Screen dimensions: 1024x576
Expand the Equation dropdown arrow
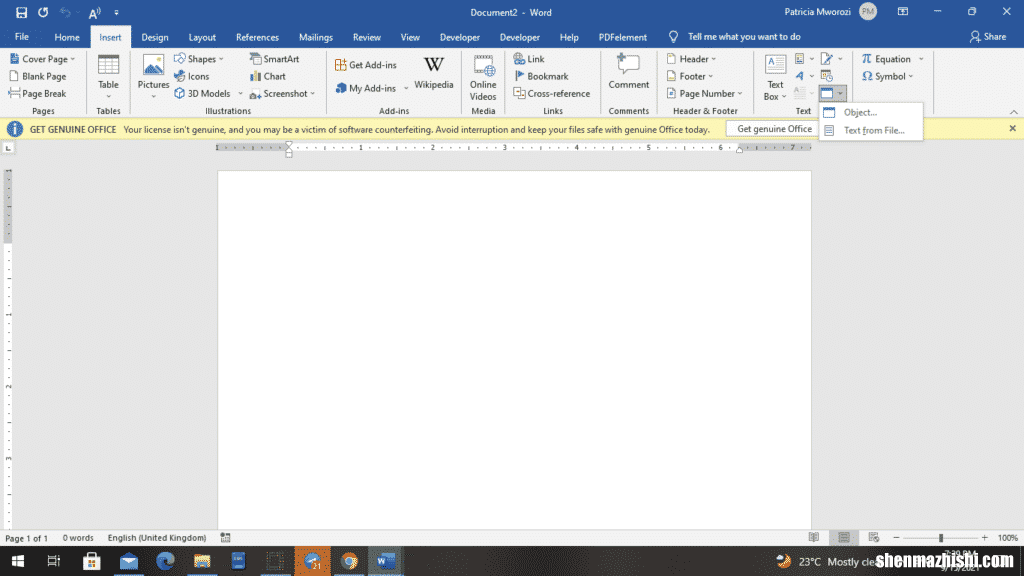[x=921, y=59]
